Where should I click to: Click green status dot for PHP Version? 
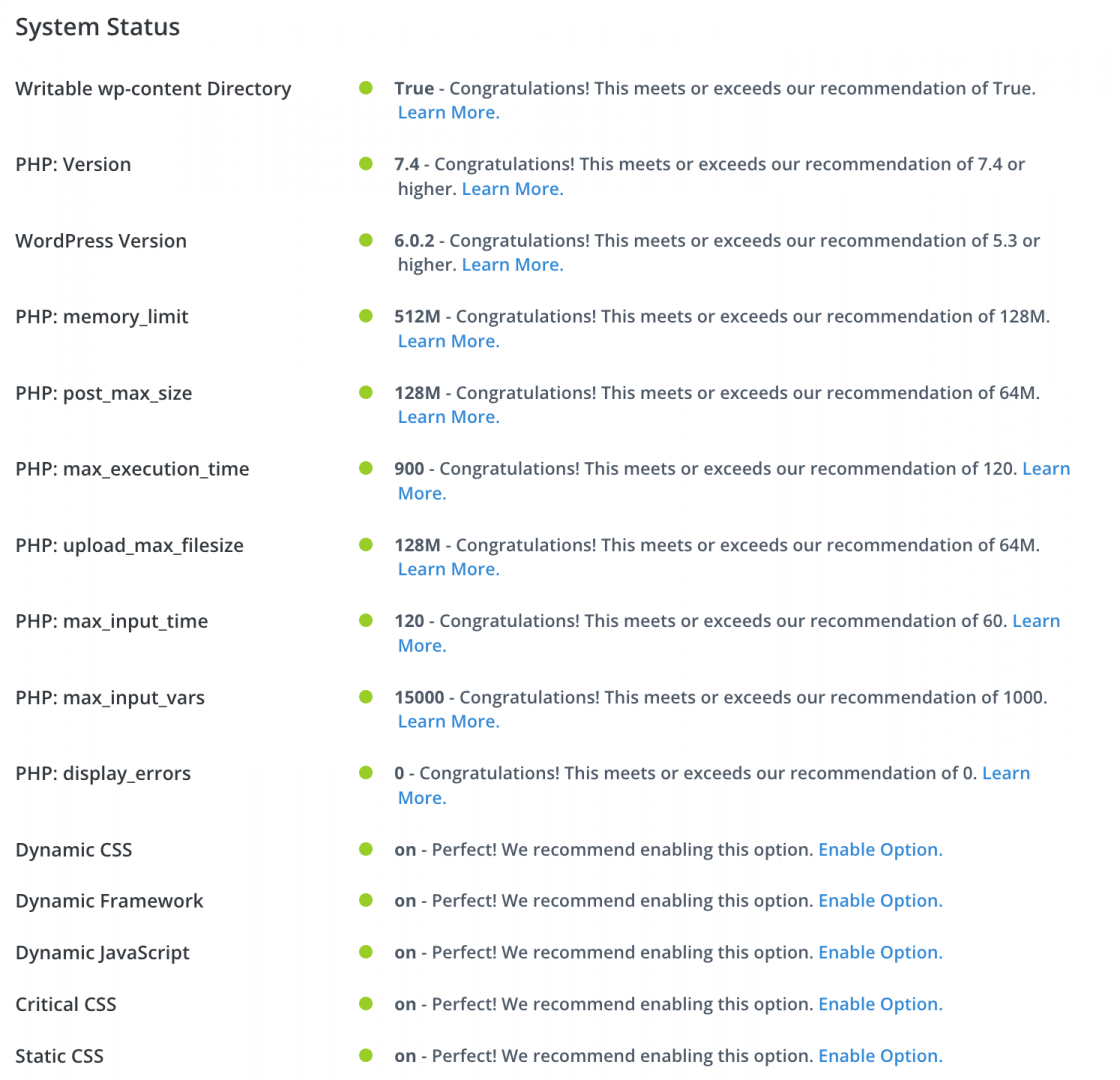click(x=366, y=164)
